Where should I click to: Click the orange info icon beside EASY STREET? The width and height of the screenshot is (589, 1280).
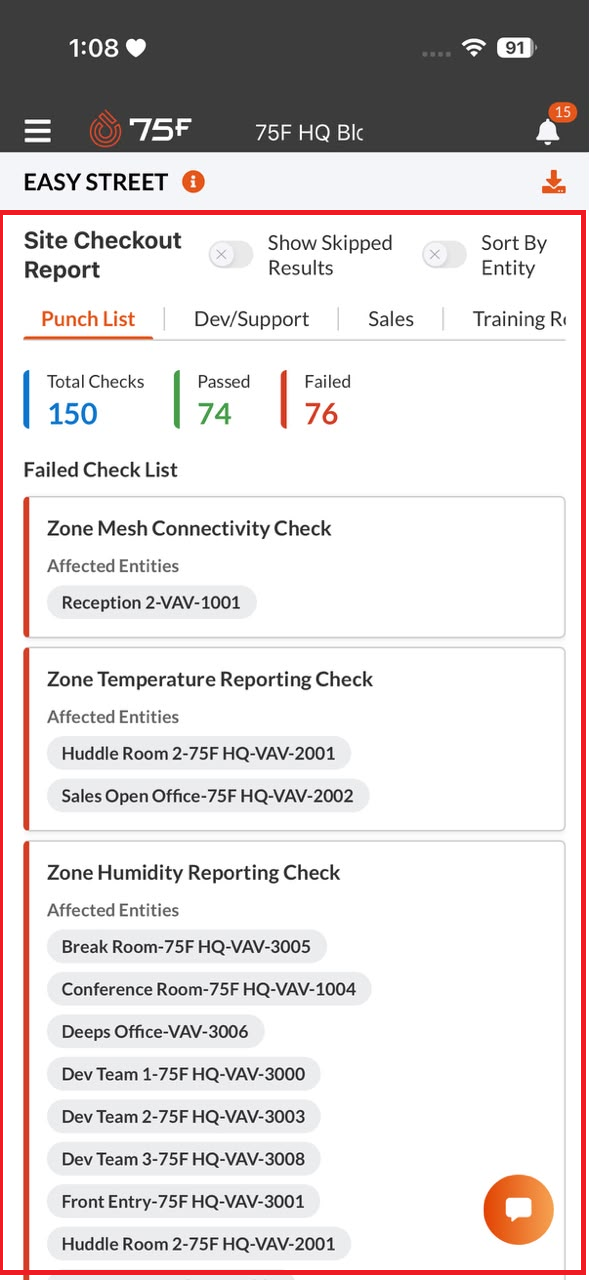[x=193, y=182]
